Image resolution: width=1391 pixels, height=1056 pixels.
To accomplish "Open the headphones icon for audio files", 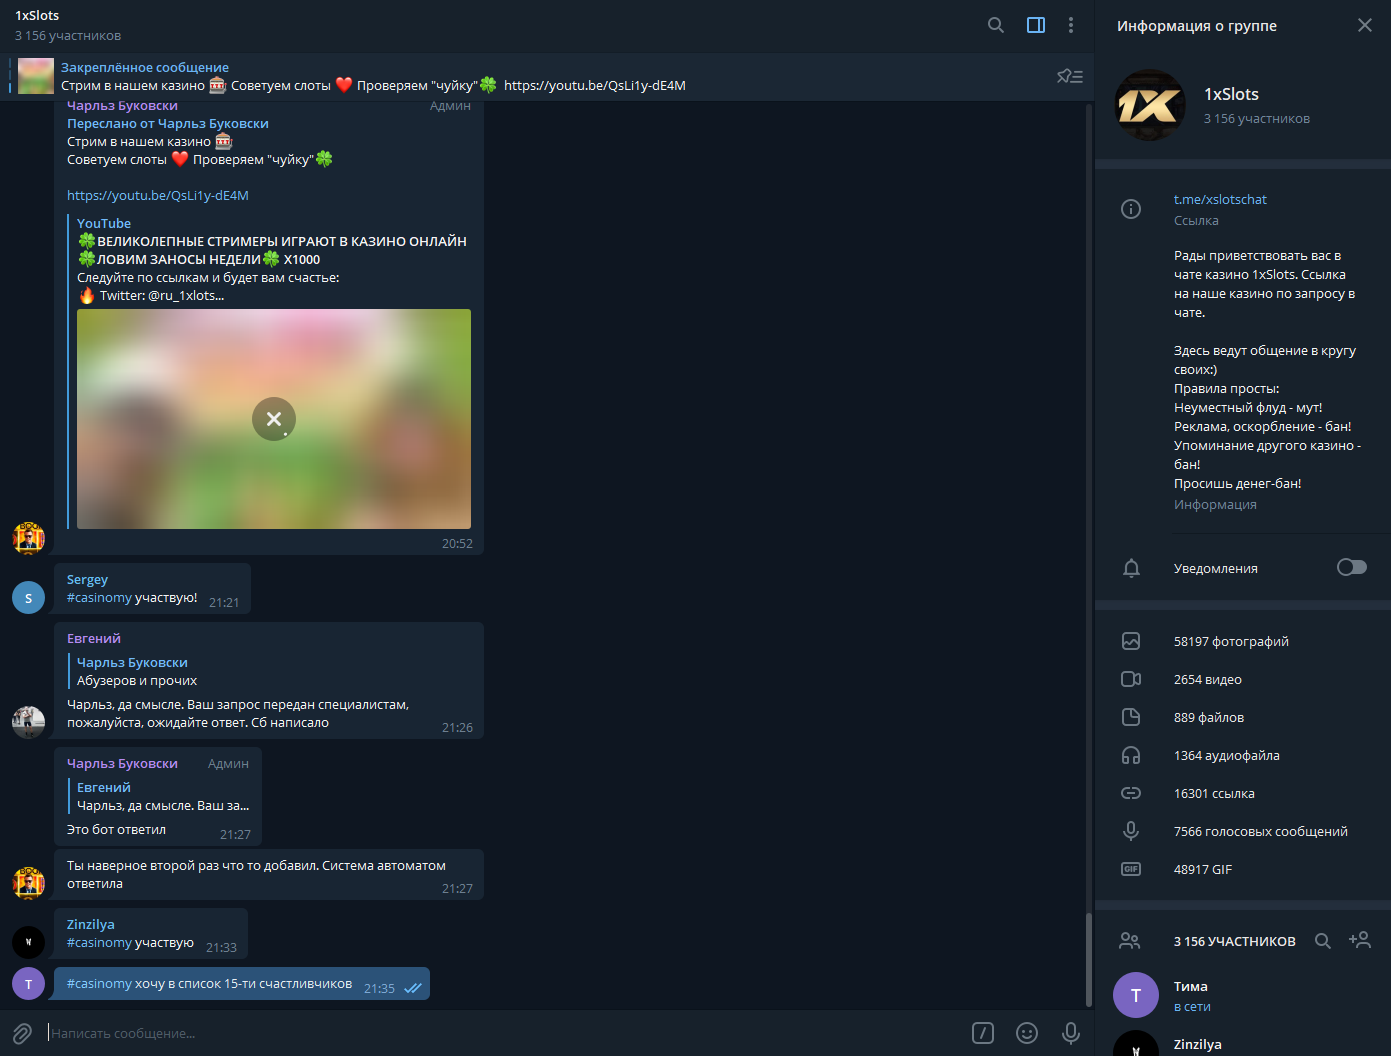I will pos(1131,755).
